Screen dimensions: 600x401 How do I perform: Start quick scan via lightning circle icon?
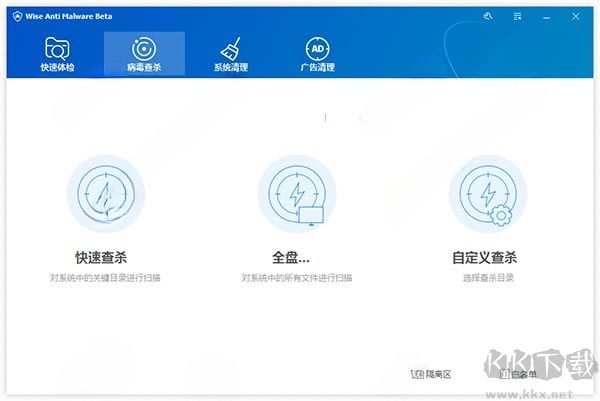(106, 194)
